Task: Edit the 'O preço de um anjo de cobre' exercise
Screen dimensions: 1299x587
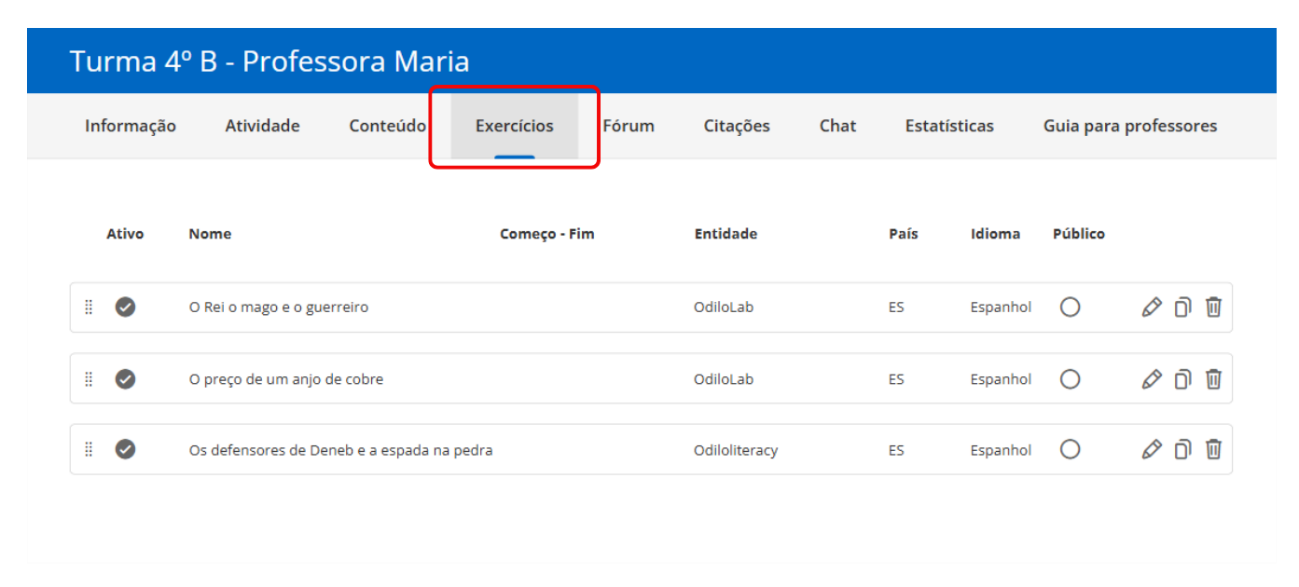Action: (x=1151, y=379)
